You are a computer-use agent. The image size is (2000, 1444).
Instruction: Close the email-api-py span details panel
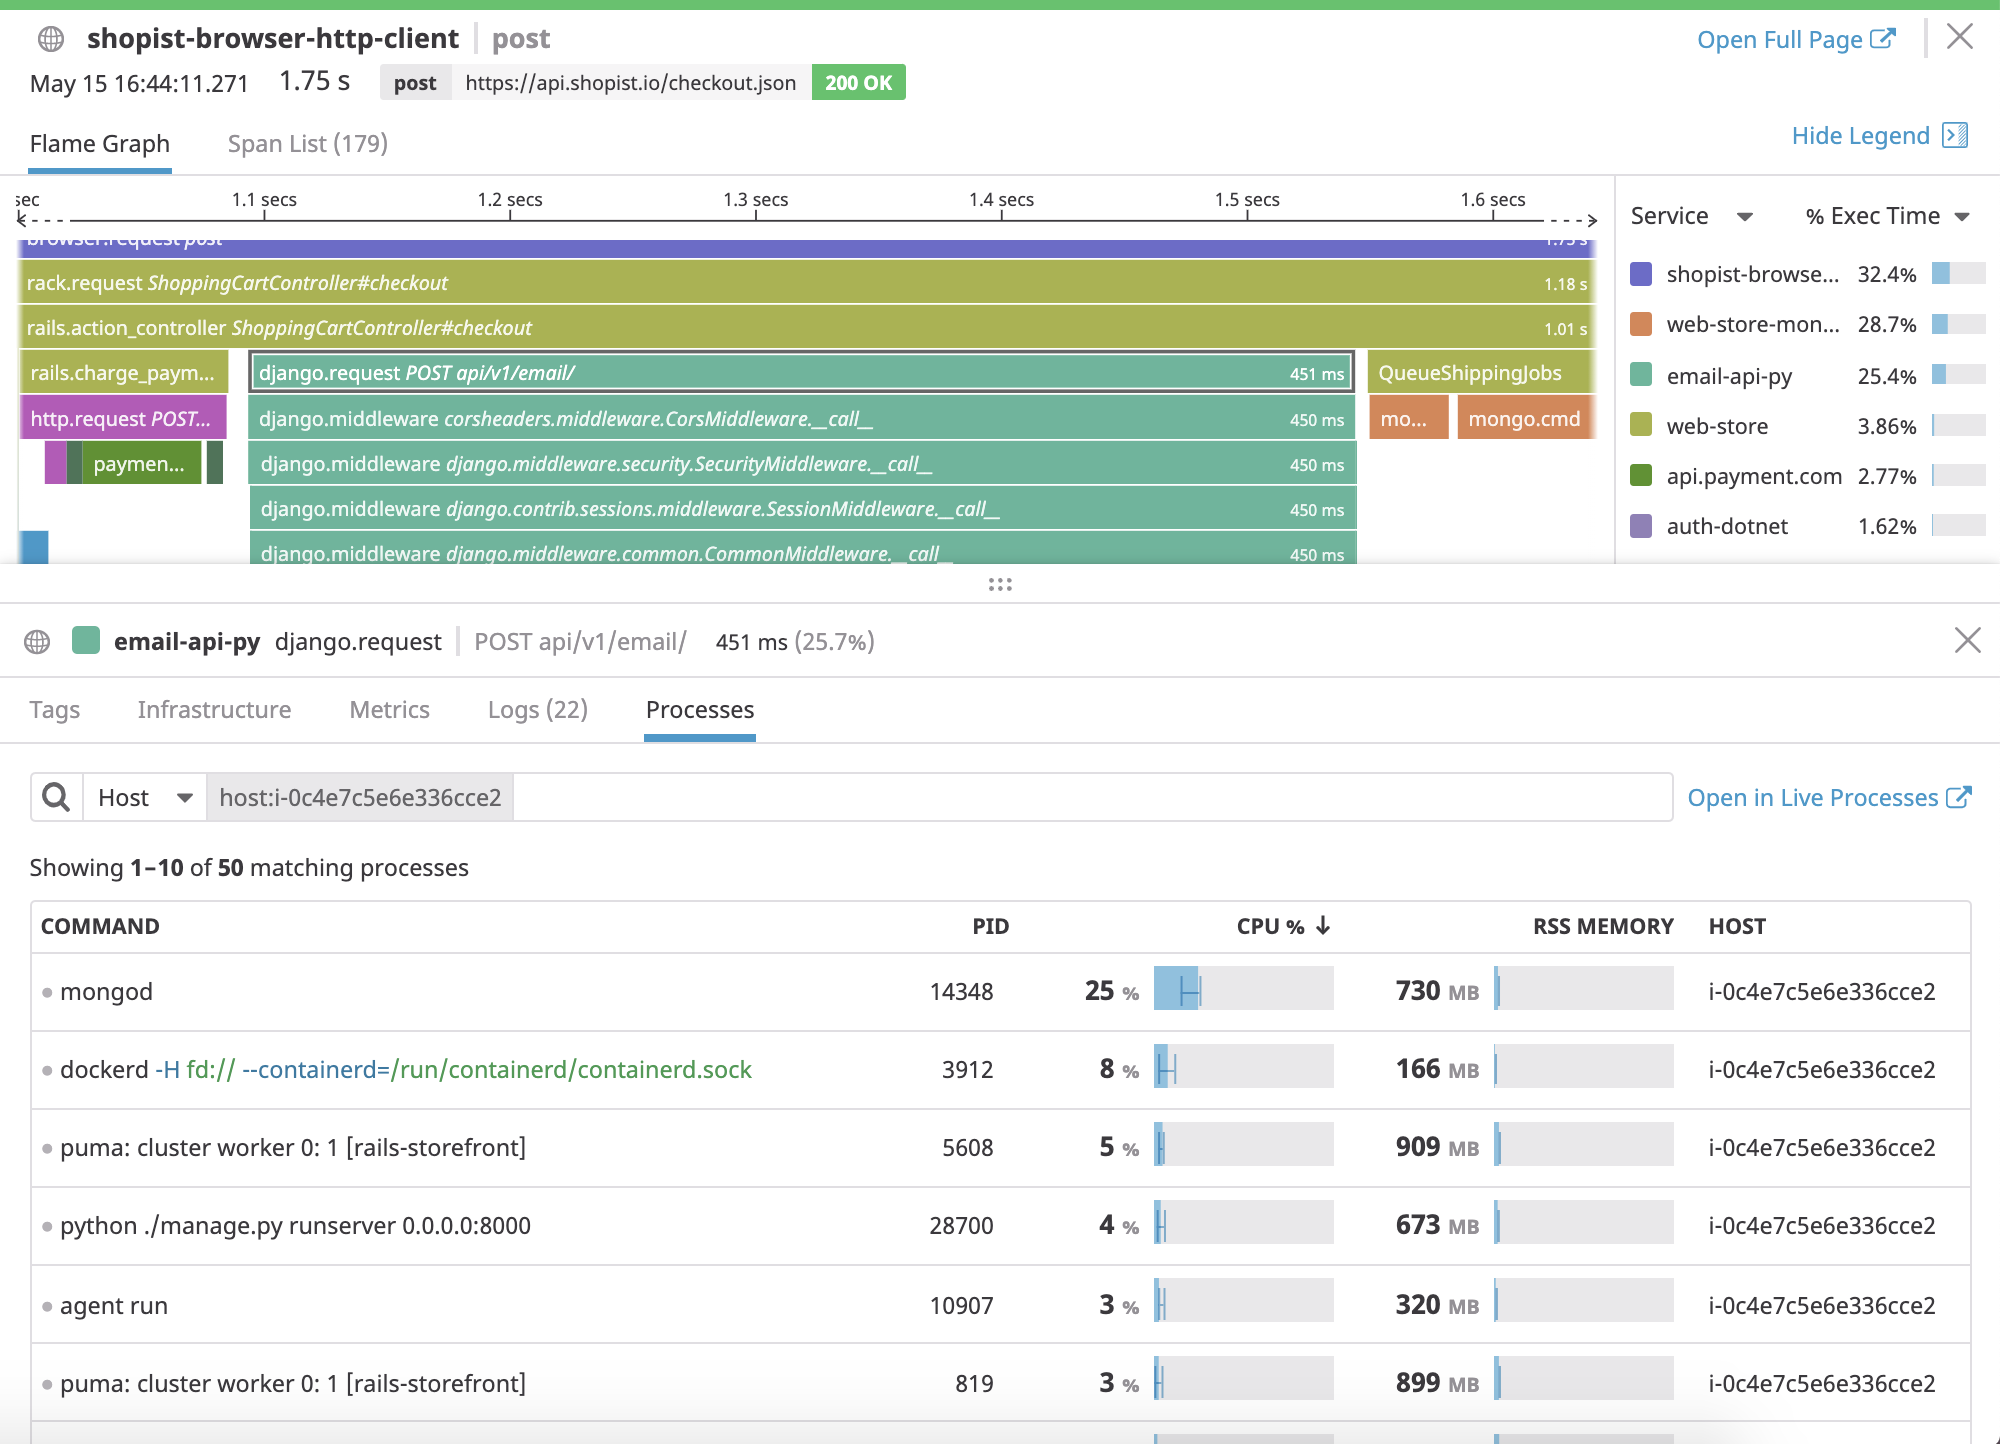pos(1967,640)
